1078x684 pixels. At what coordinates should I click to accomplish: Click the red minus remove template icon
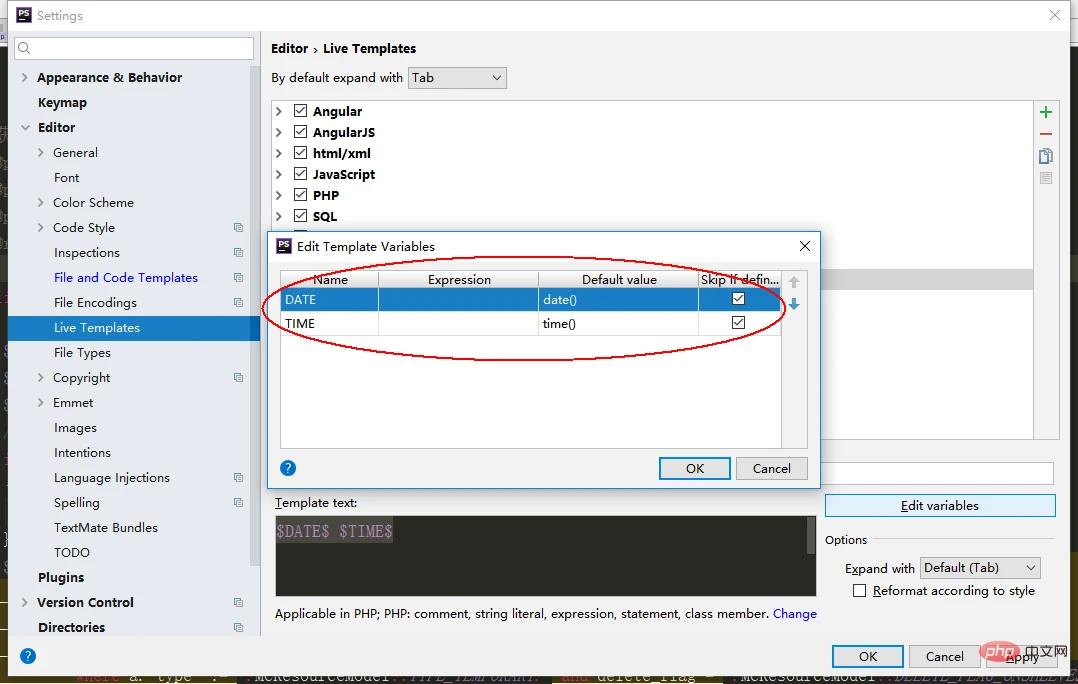pos(1046,134)
